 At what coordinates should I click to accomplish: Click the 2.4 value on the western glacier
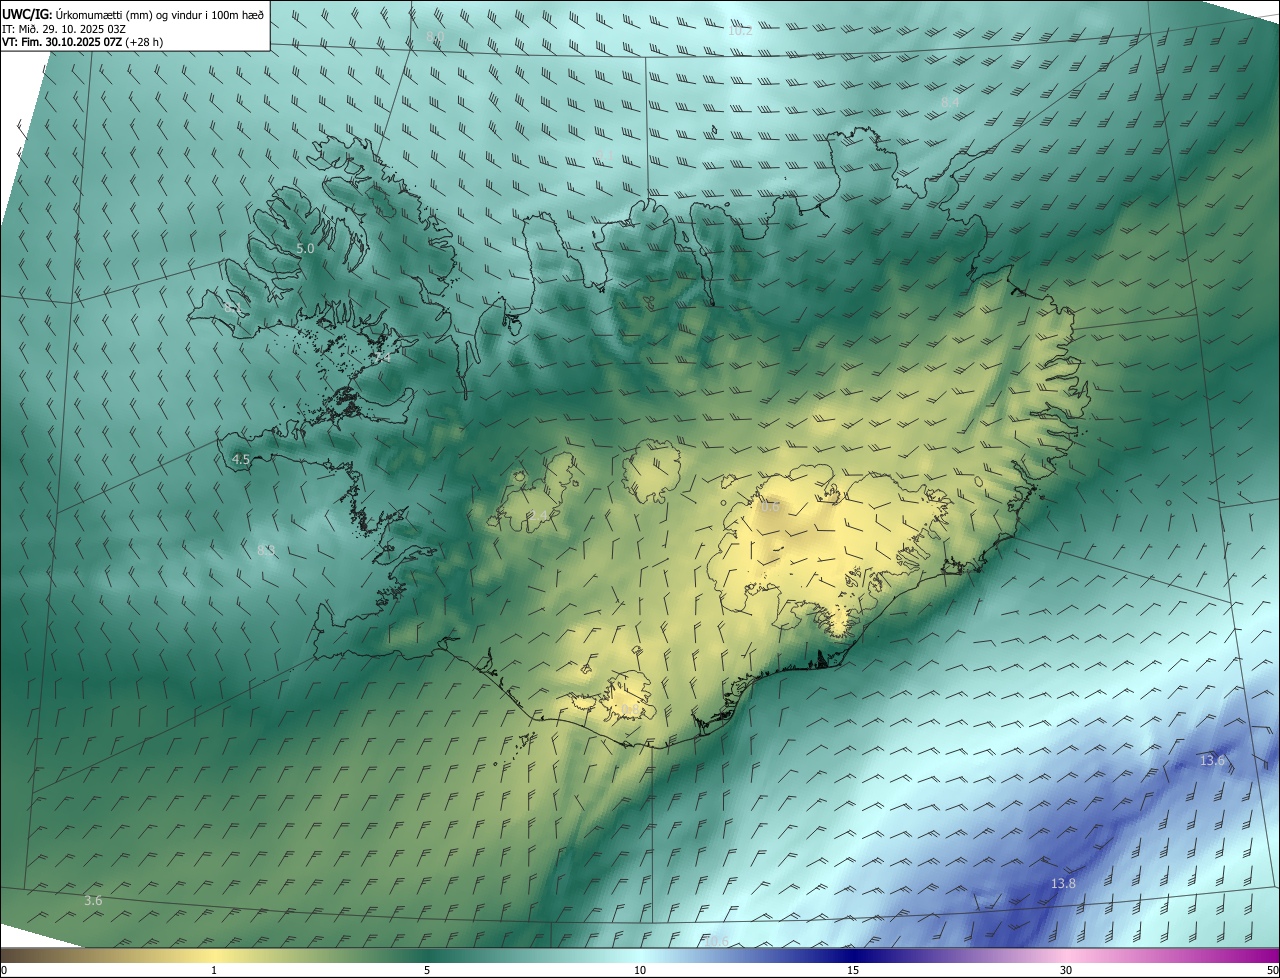point(538,516)
